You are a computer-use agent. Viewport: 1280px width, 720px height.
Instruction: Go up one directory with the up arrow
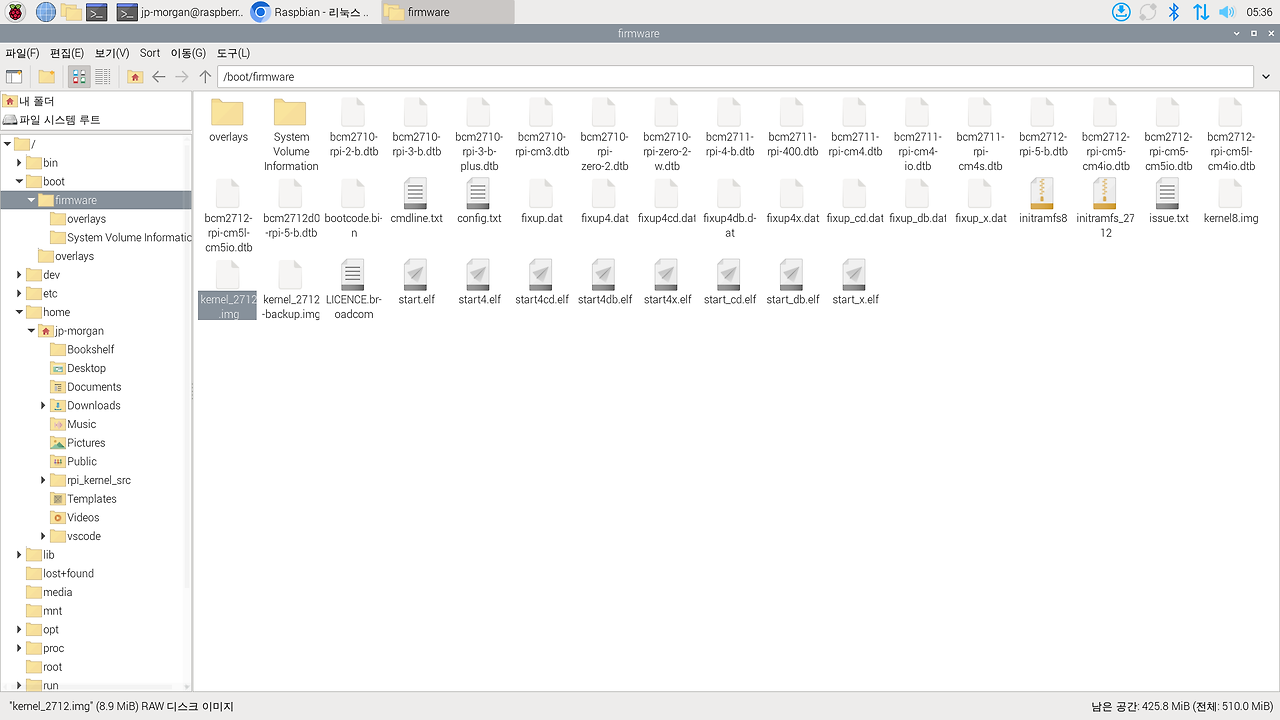[x=205, y=76]
